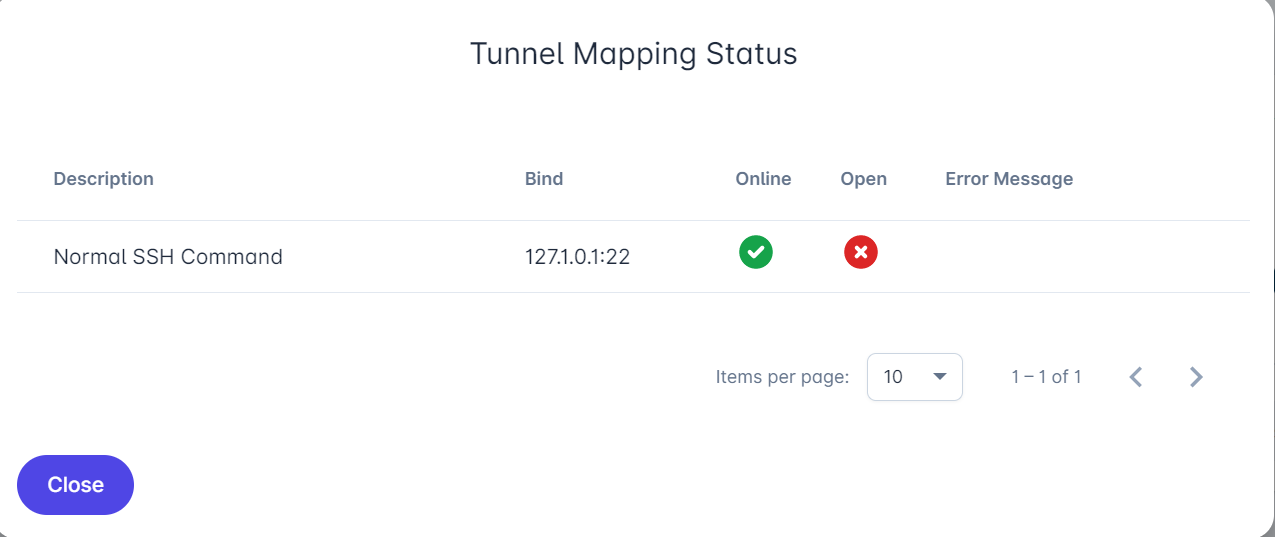Go to the next page of results
Viewport: 1275px width, 537px height.
pos(1196,377)
